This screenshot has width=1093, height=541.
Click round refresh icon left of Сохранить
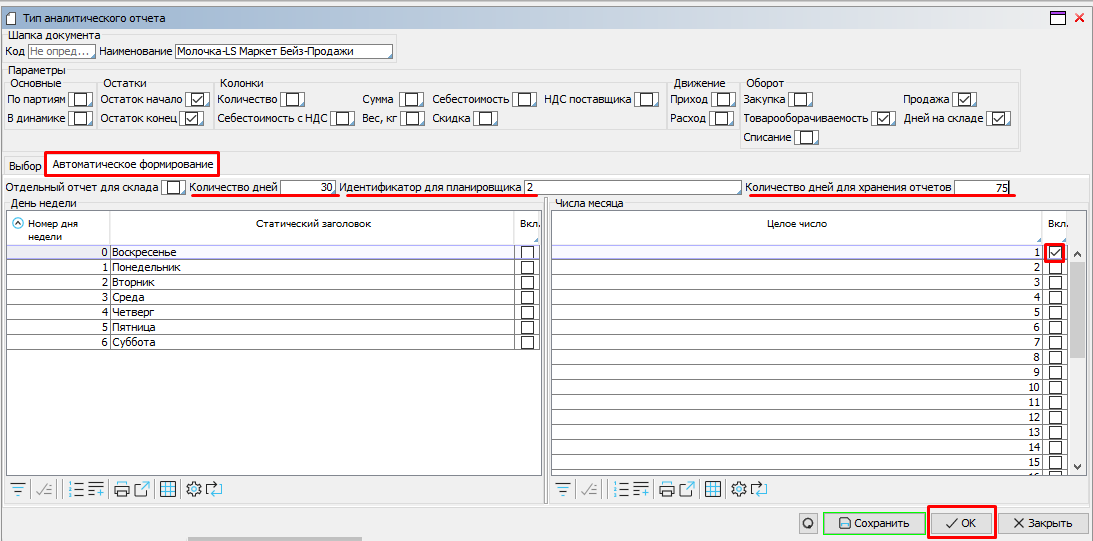(808, 523)
